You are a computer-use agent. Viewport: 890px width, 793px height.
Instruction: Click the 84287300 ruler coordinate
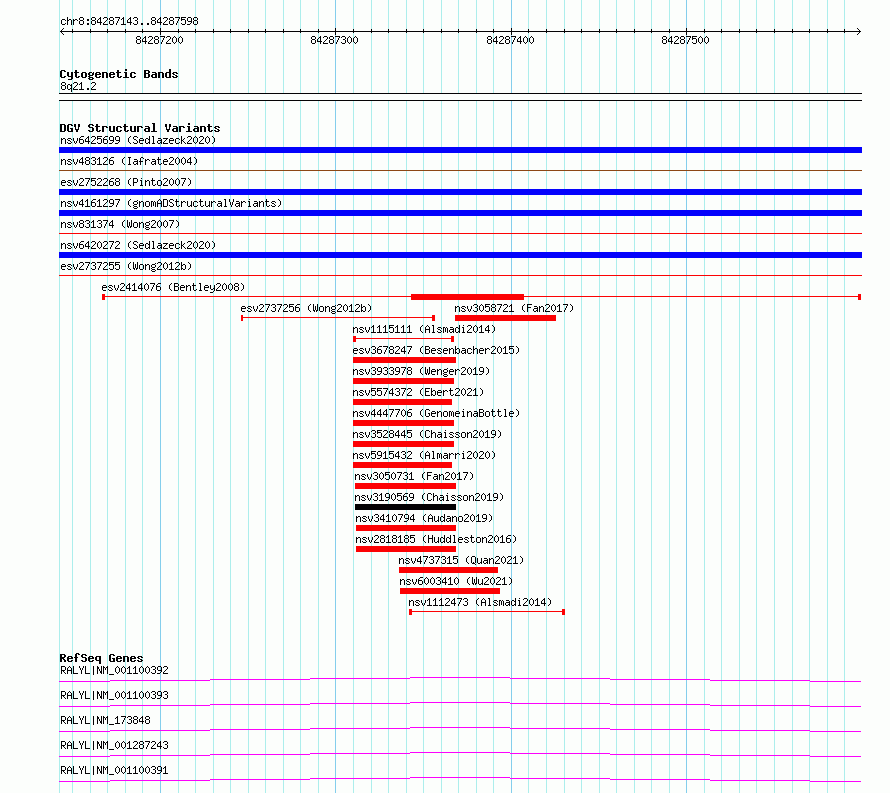pos(334,40)
